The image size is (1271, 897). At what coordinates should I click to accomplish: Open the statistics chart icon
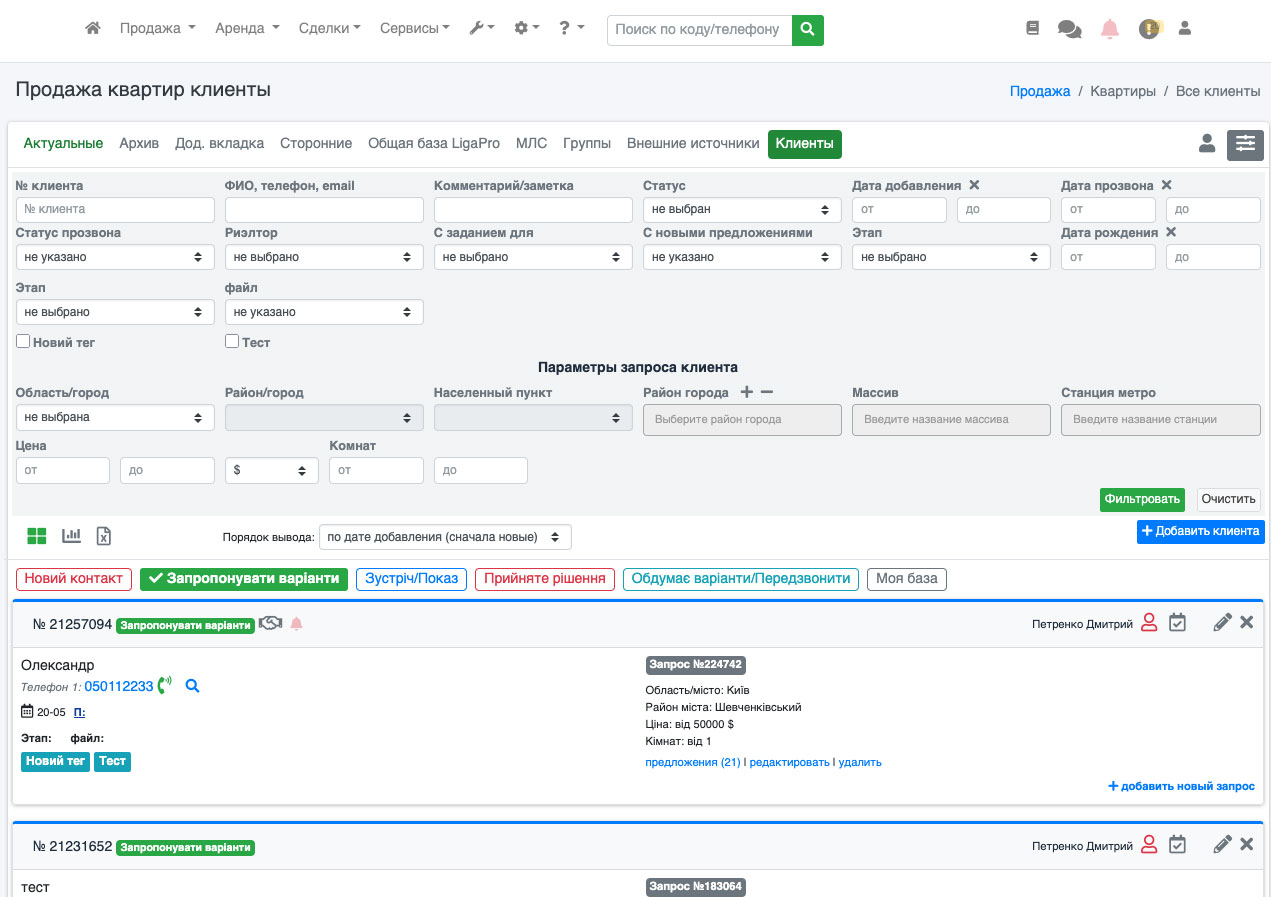click(x=71, y=536)
